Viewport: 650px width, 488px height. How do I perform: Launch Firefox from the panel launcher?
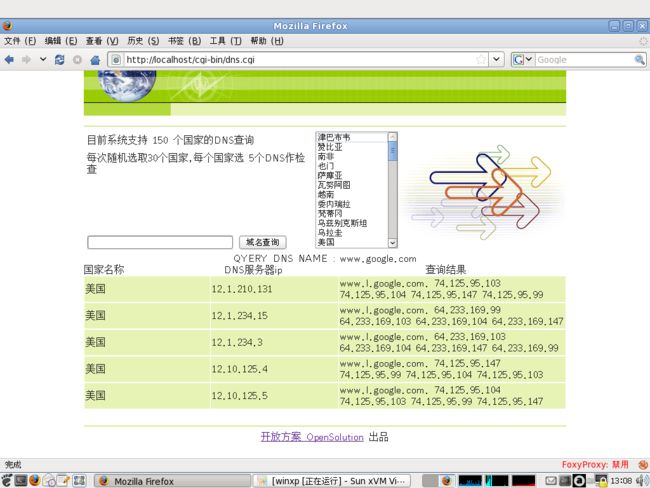(x=35, y=481)
